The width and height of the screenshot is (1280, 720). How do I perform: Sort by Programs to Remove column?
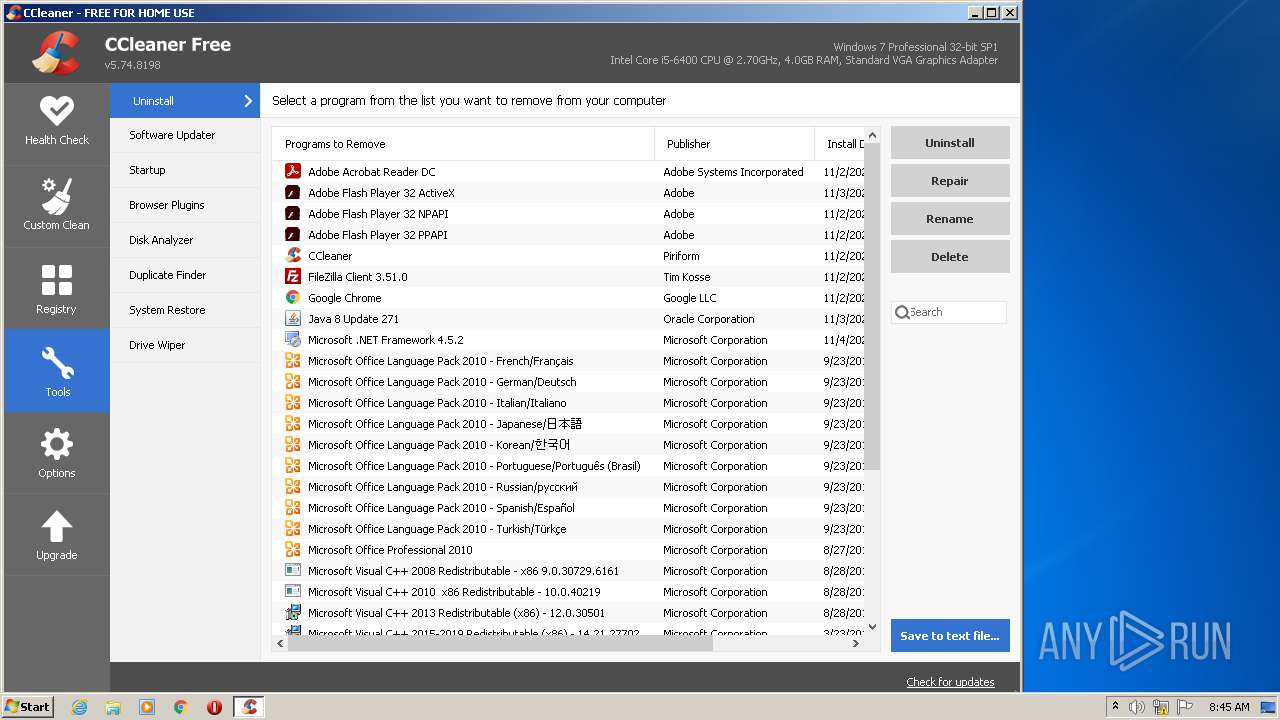[x=463, y=144]
